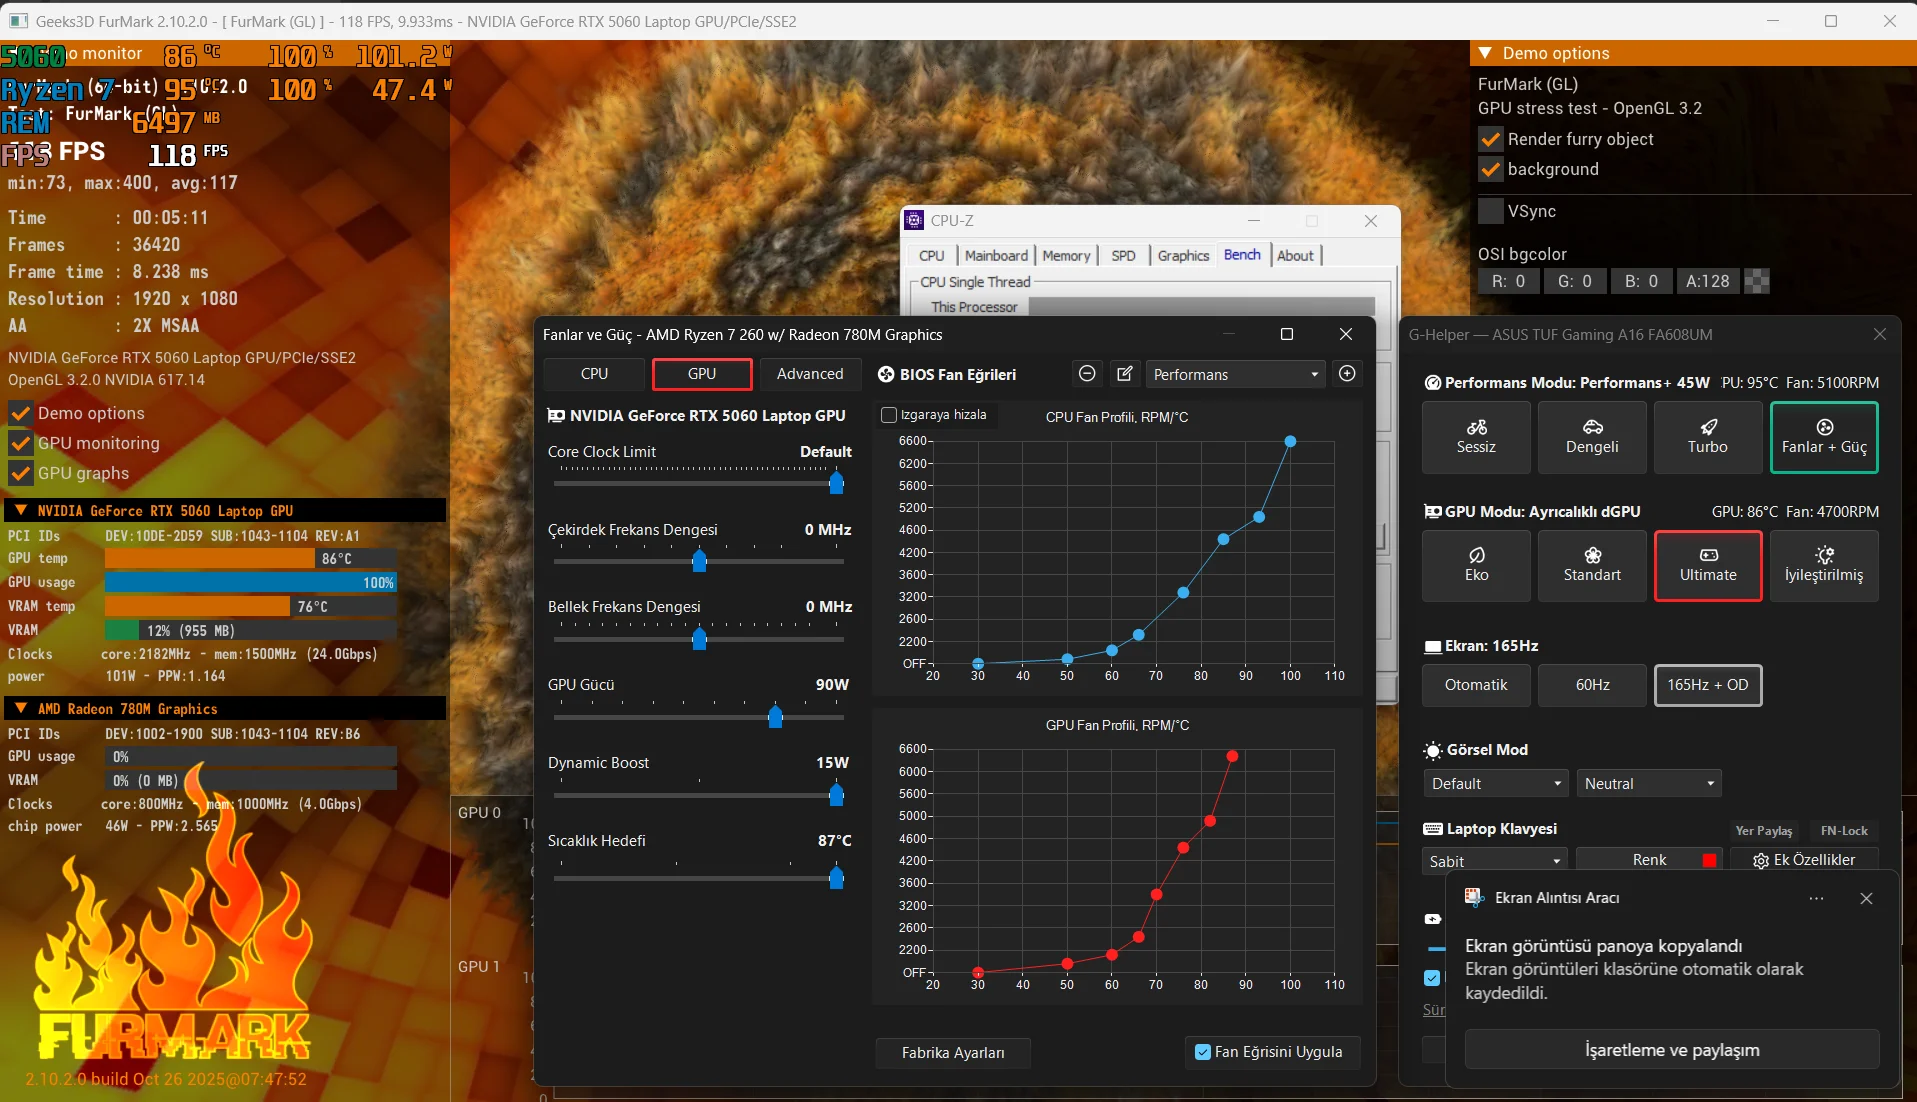Open keyboard Sabit mode dropdown
Screen dimensions: 1917x1102
coord(1495,861)
